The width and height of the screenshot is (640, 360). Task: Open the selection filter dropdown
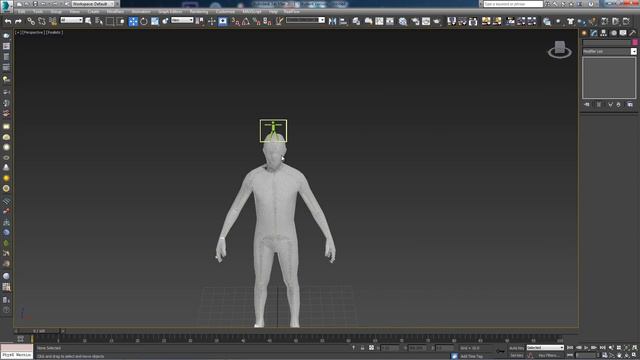pyautogui.click(x=71, y=20)
